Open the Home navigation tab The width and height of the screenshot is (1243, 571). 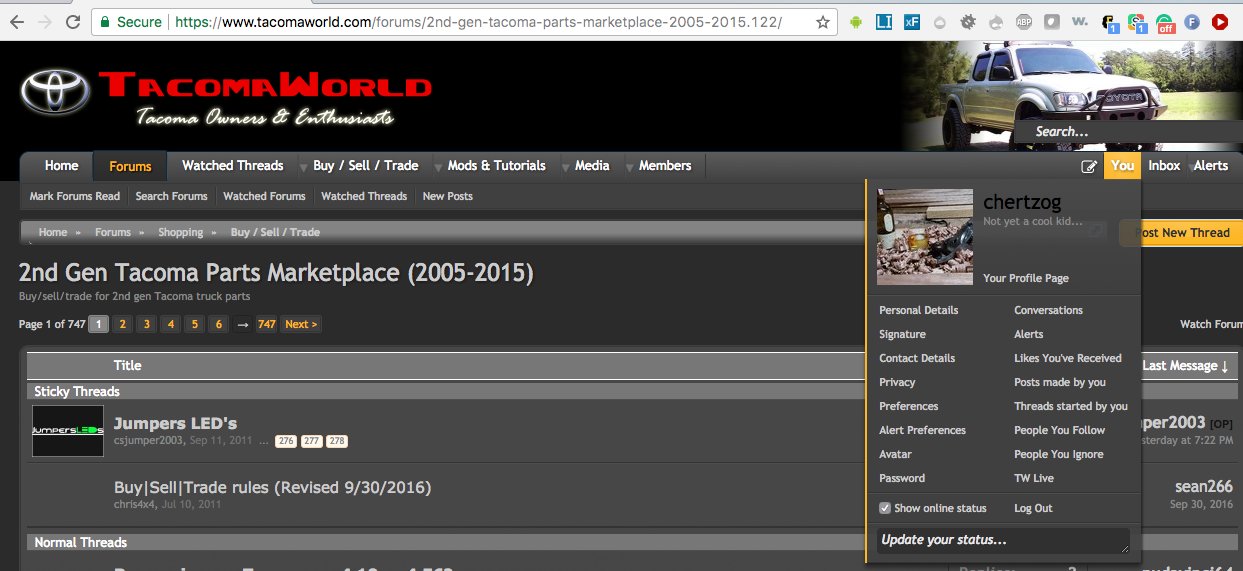pos(61,166)
